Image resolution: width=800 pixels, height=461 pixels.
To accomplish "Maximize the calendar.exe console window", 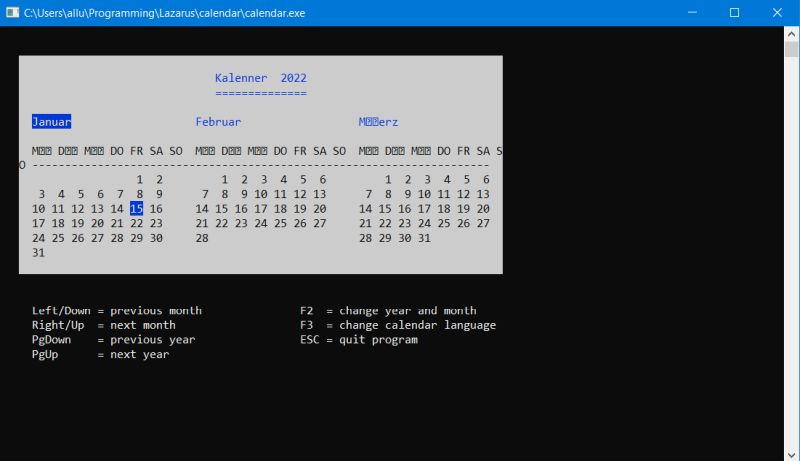I will pos(734,13).
